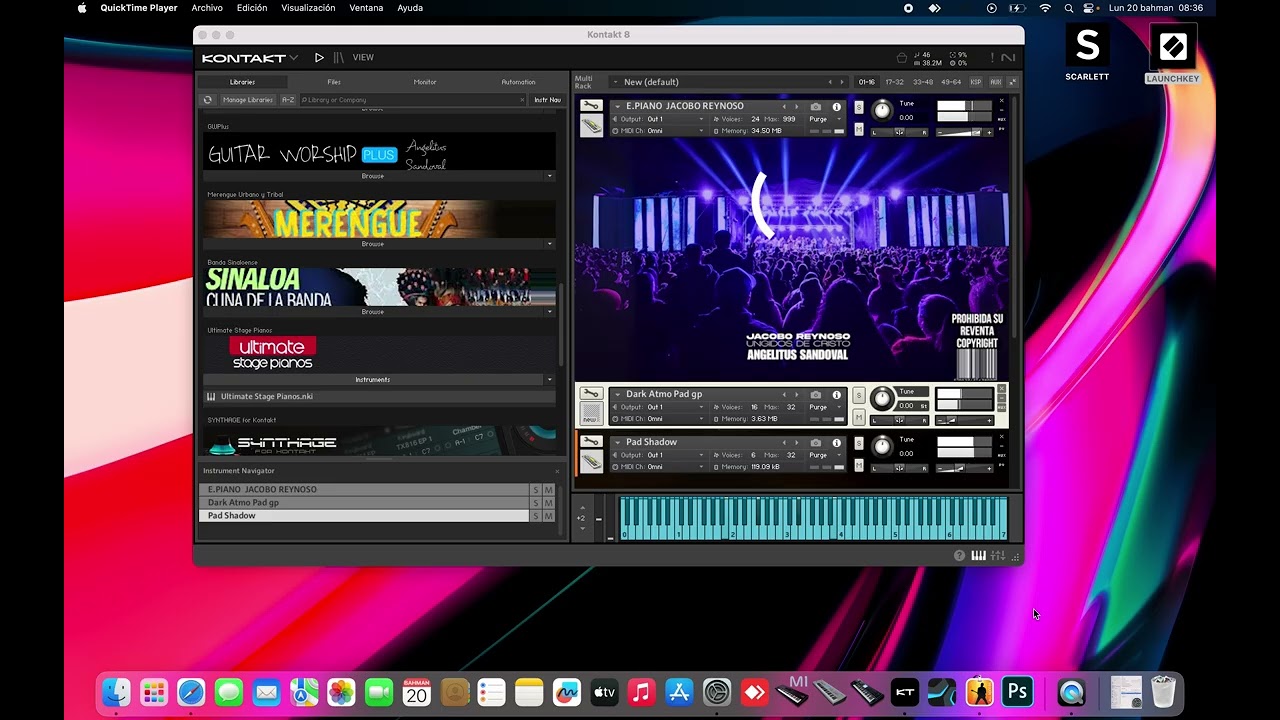Viewport: 1280px width, 720px height.
Task: Select rack page 17-32
Action: [x=894, y=82]
